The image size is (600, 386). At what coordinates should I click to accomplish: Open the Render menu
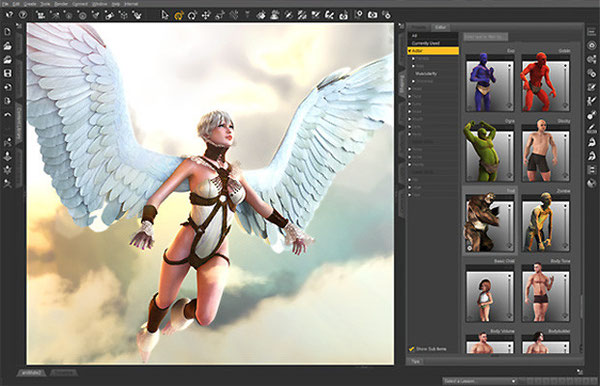point(60,4)
